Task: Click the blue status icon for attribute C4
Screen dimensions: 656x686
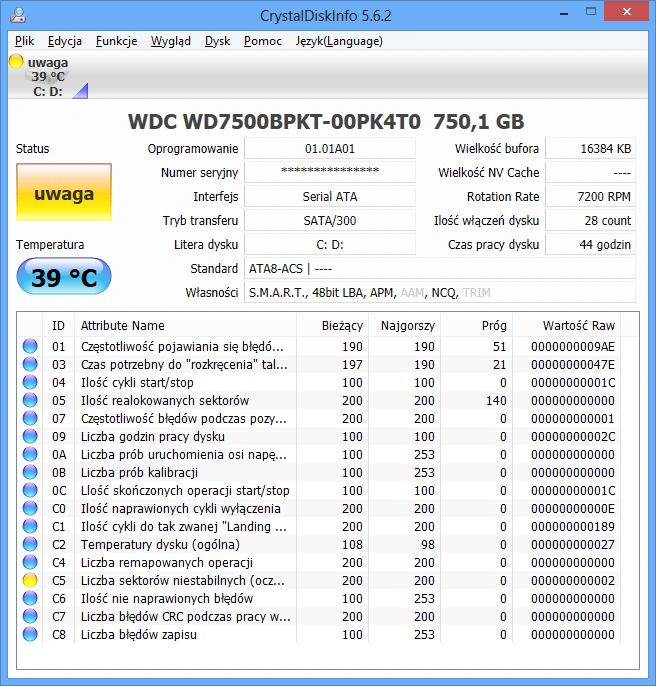Action: pos(30,562)
